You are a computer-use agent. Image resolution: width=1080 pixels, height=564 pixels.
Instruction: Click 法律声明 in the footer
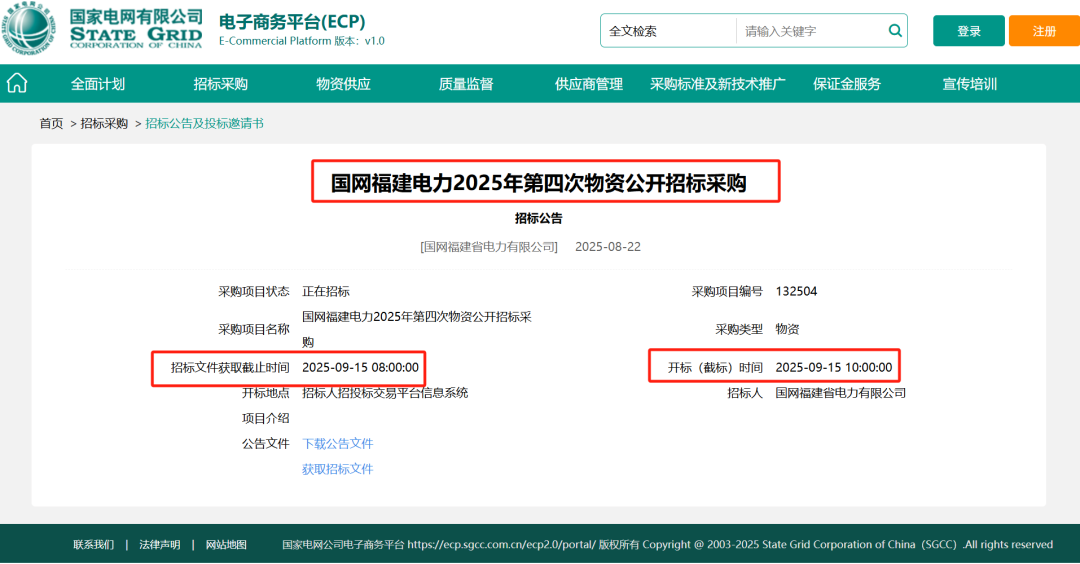point(160,544)
